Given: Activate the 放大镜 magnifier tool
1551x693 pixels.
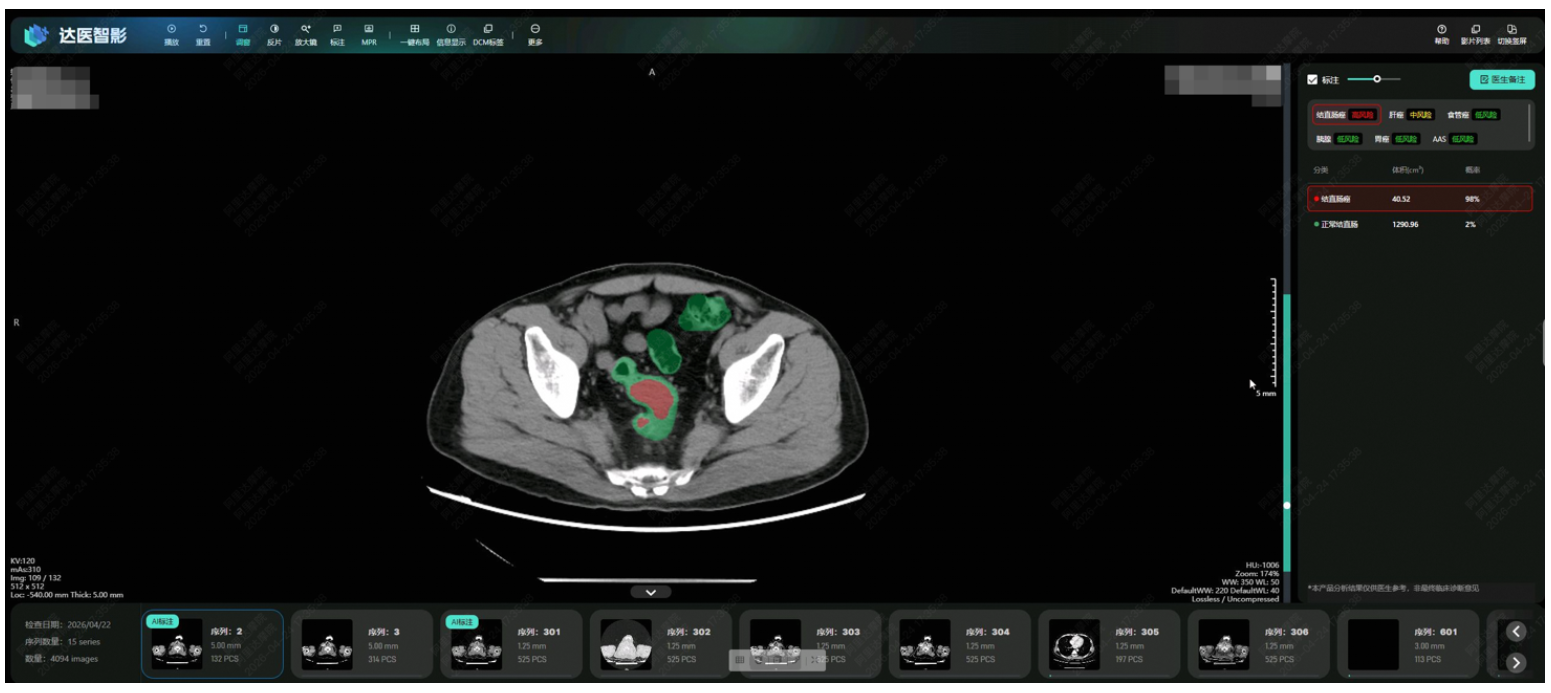Looking at the screenshot, I should point(306,34).
